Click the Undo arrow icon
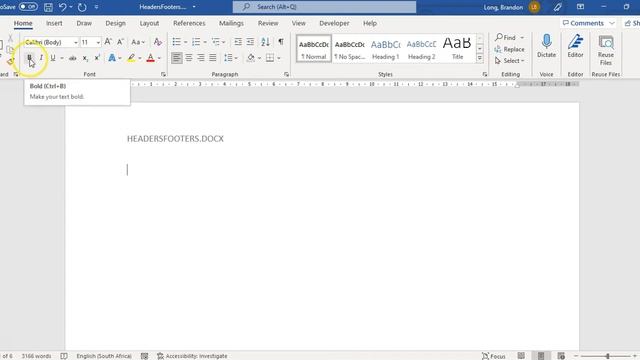 tap(62, 7)
